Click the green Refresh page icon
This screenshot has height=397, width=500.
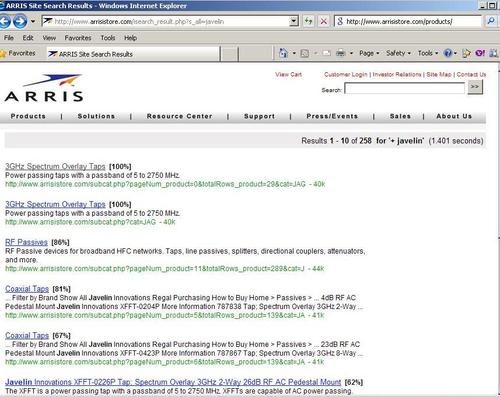click(309, 21)
